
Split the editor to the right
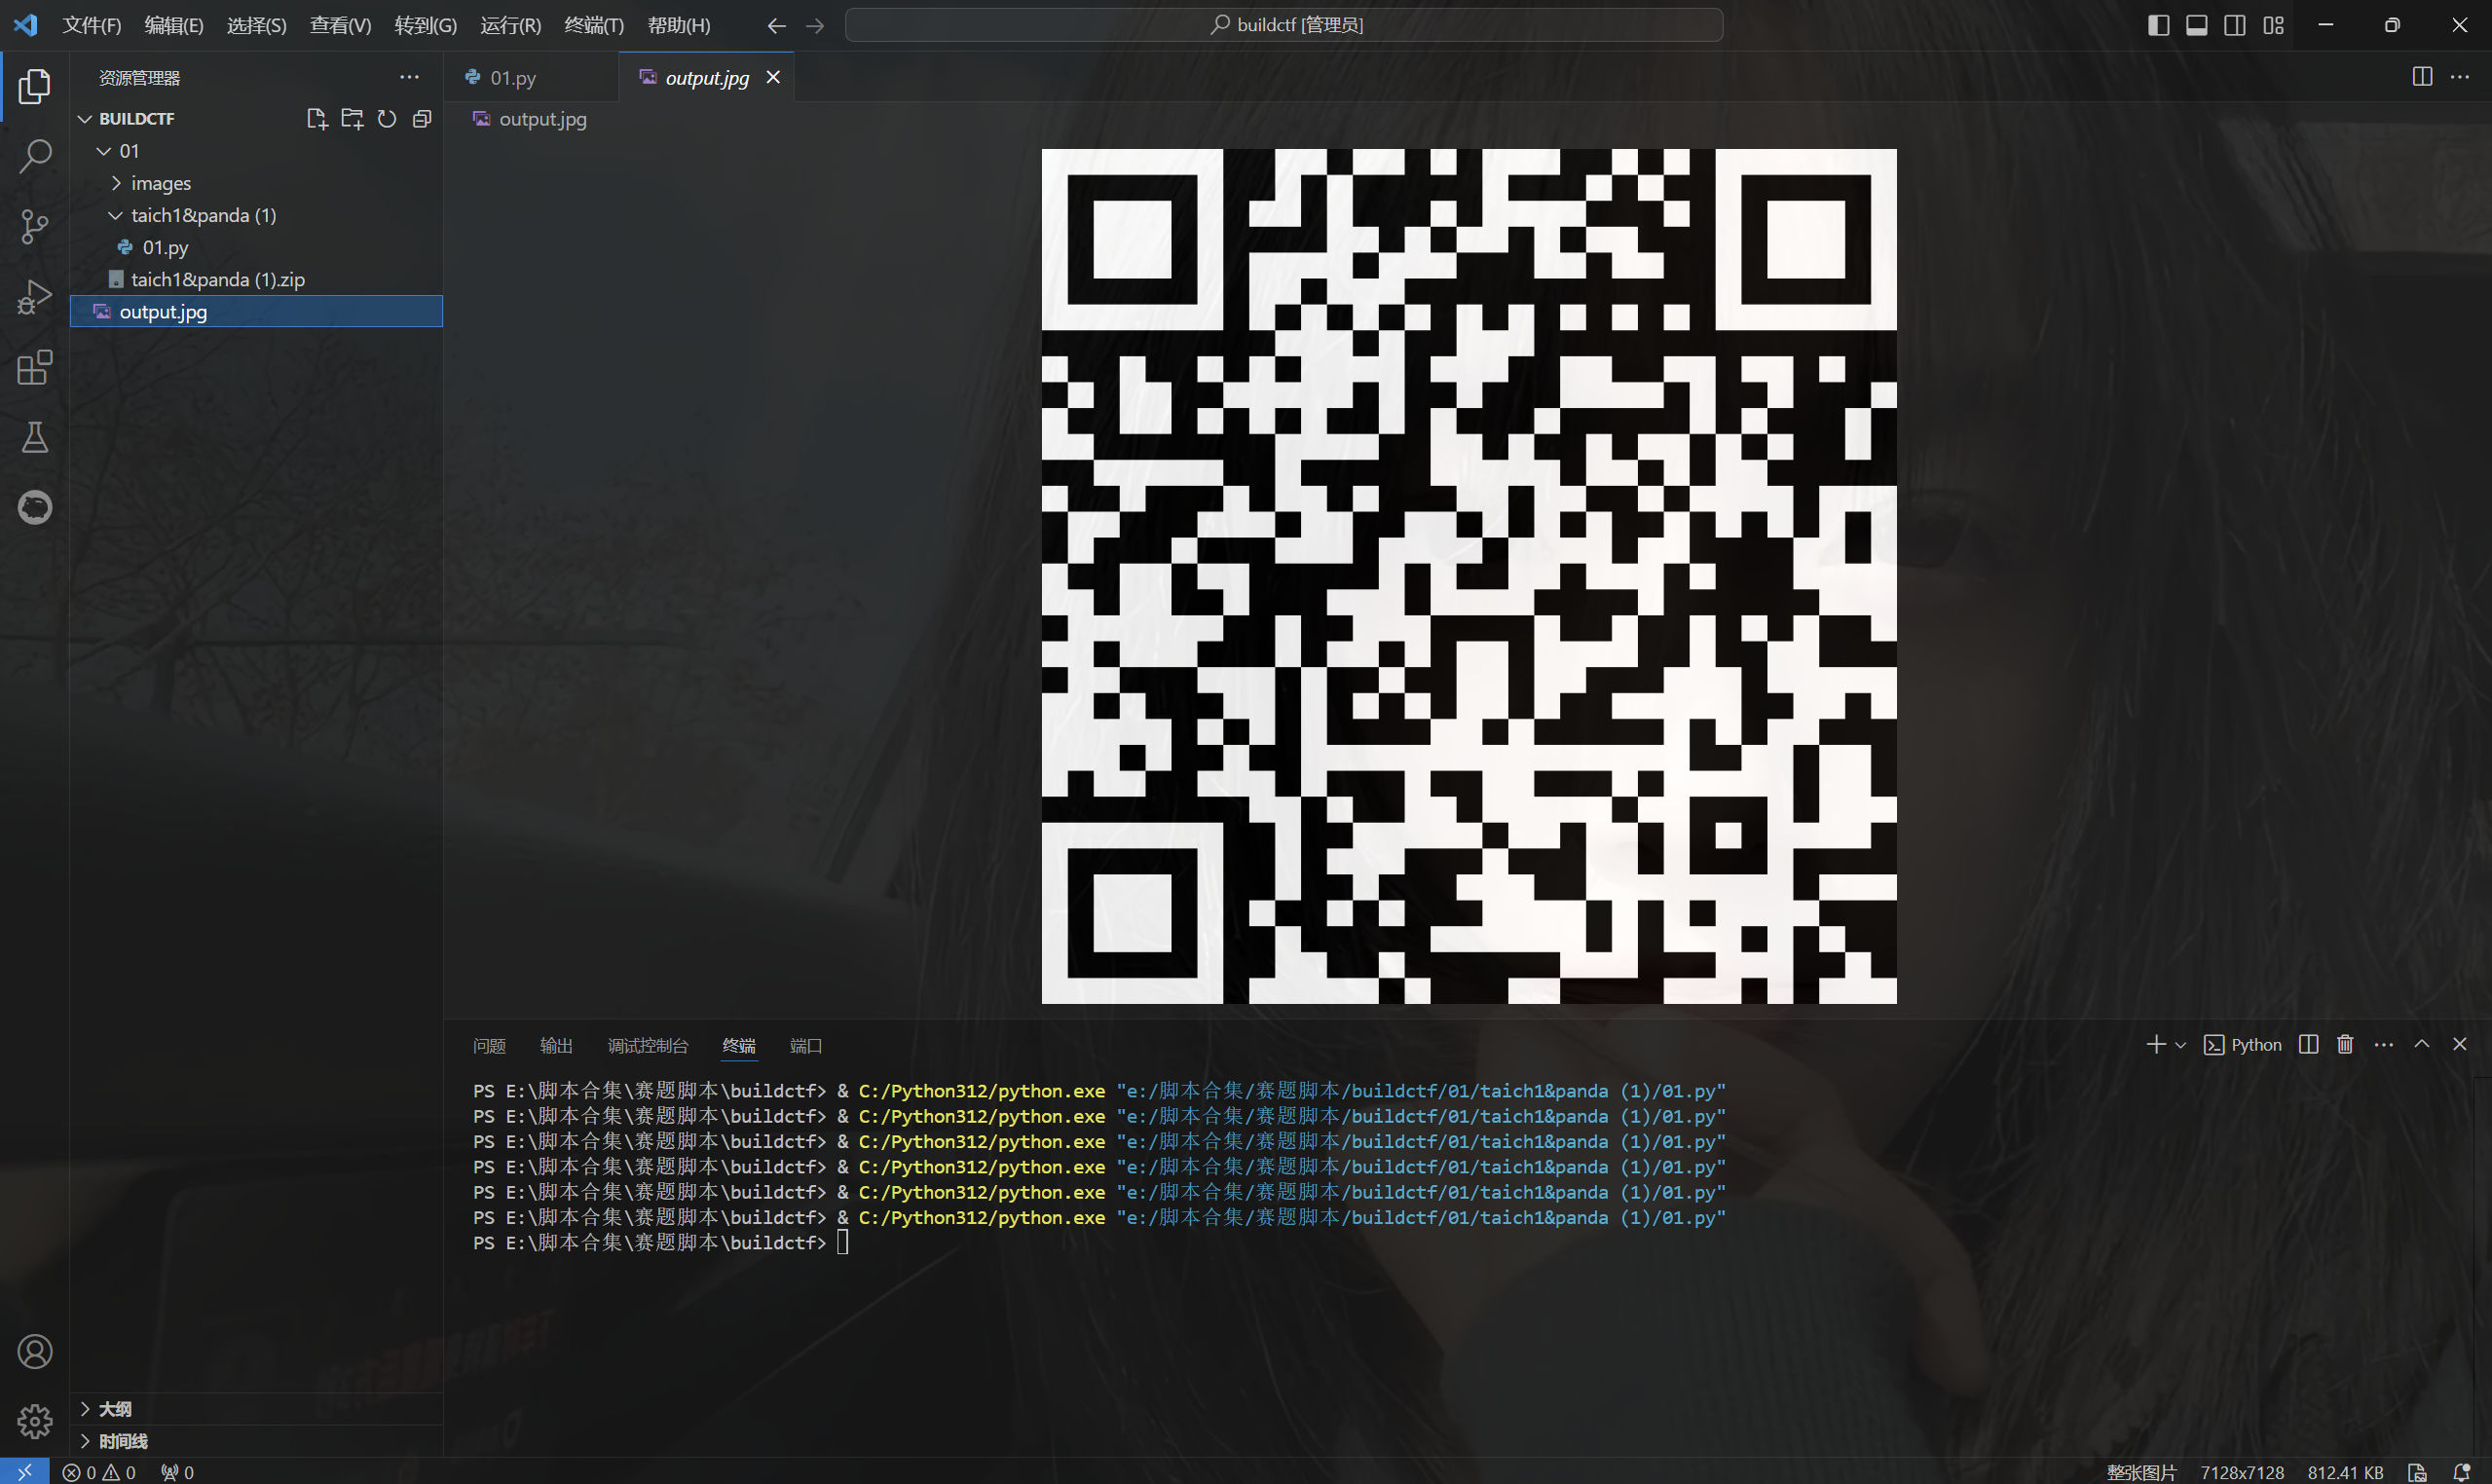(x=2422, y=77)
